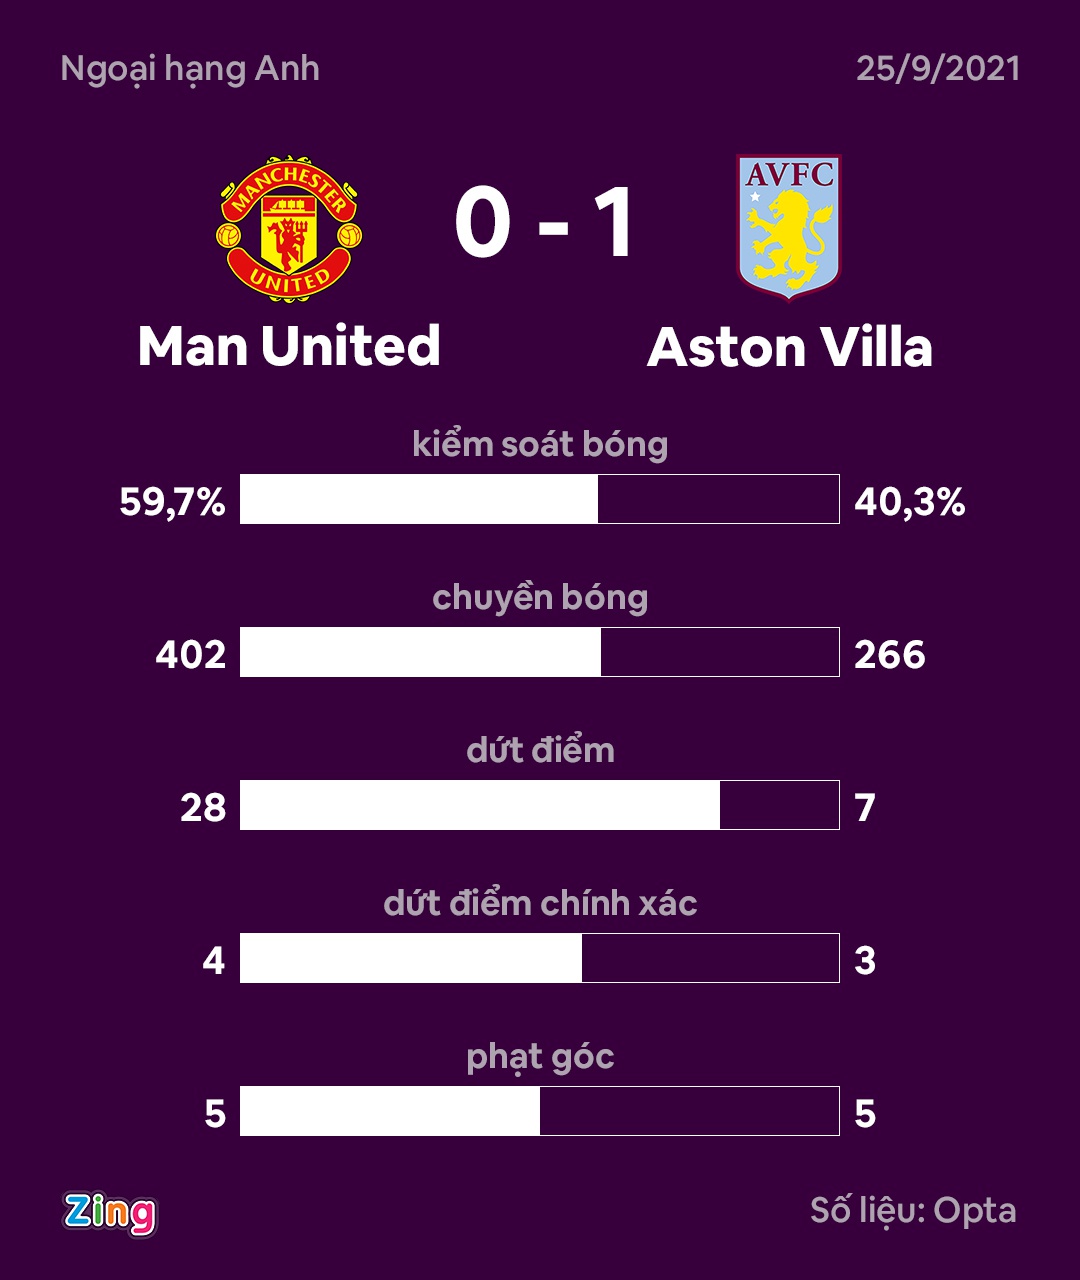Click the 266 passes number
The height and width of the screenshot is (1280, 1080).
[x=890, y=655]
